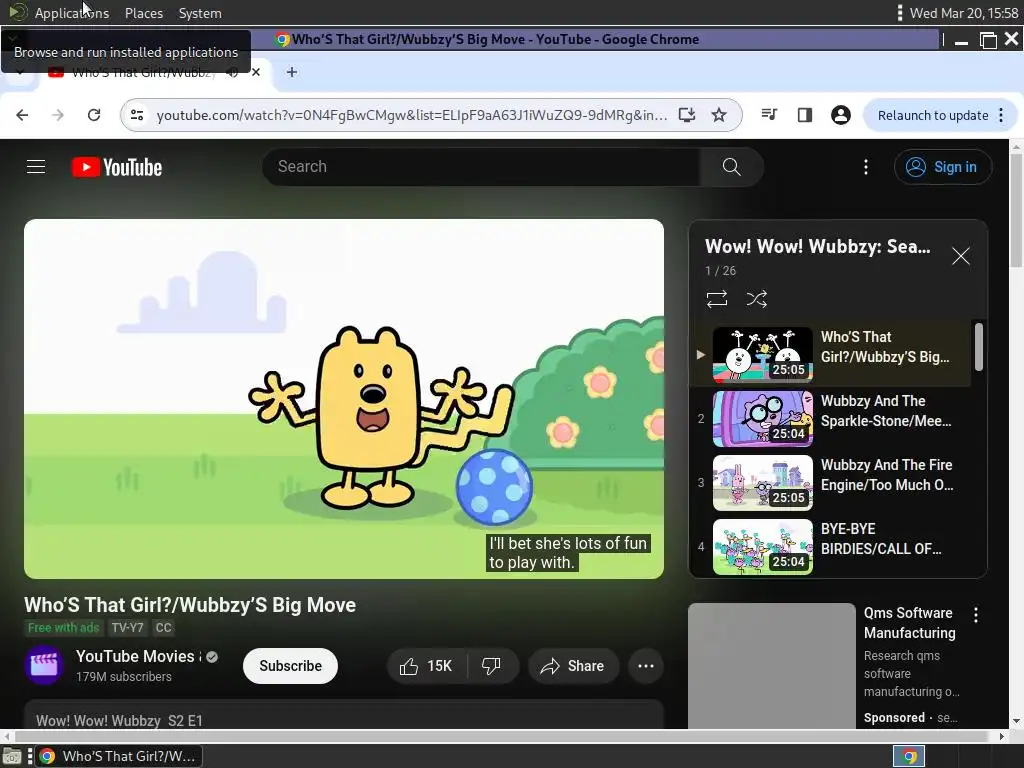Viewport: 1024px width, 768px height.
Task: Click the show desktop icon in taskbar
Action: [12, 757]
